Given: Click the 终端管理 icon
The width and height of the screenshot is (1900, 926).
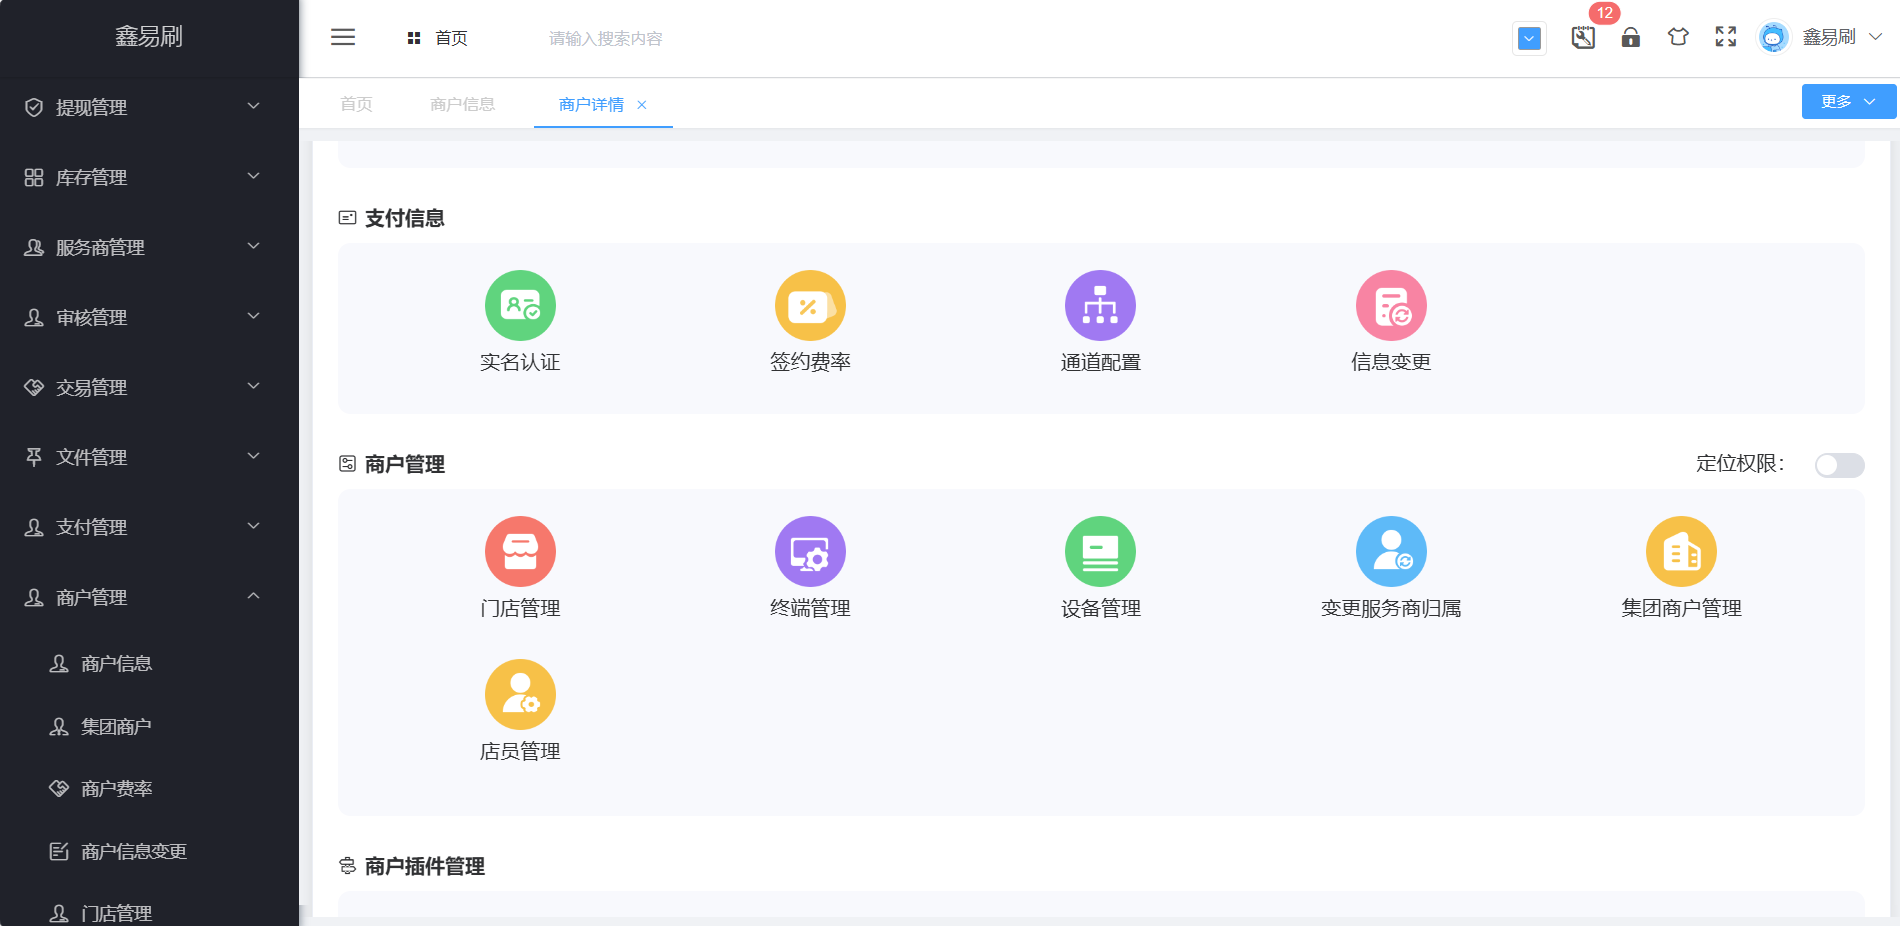Looking at the screenshot, I should tap(810, 552).
